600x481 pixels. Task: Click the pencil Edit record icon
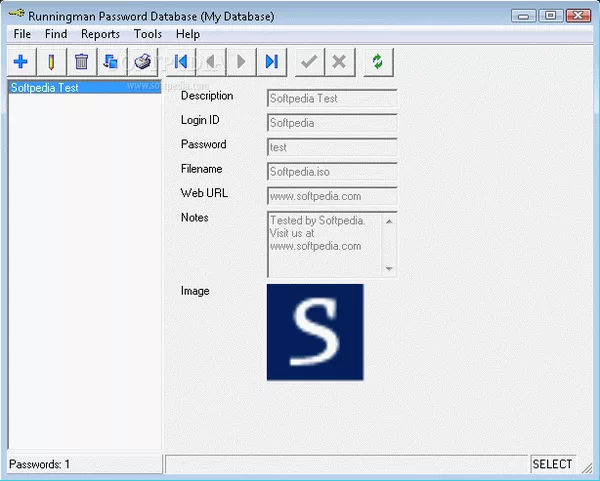[51, 62]
